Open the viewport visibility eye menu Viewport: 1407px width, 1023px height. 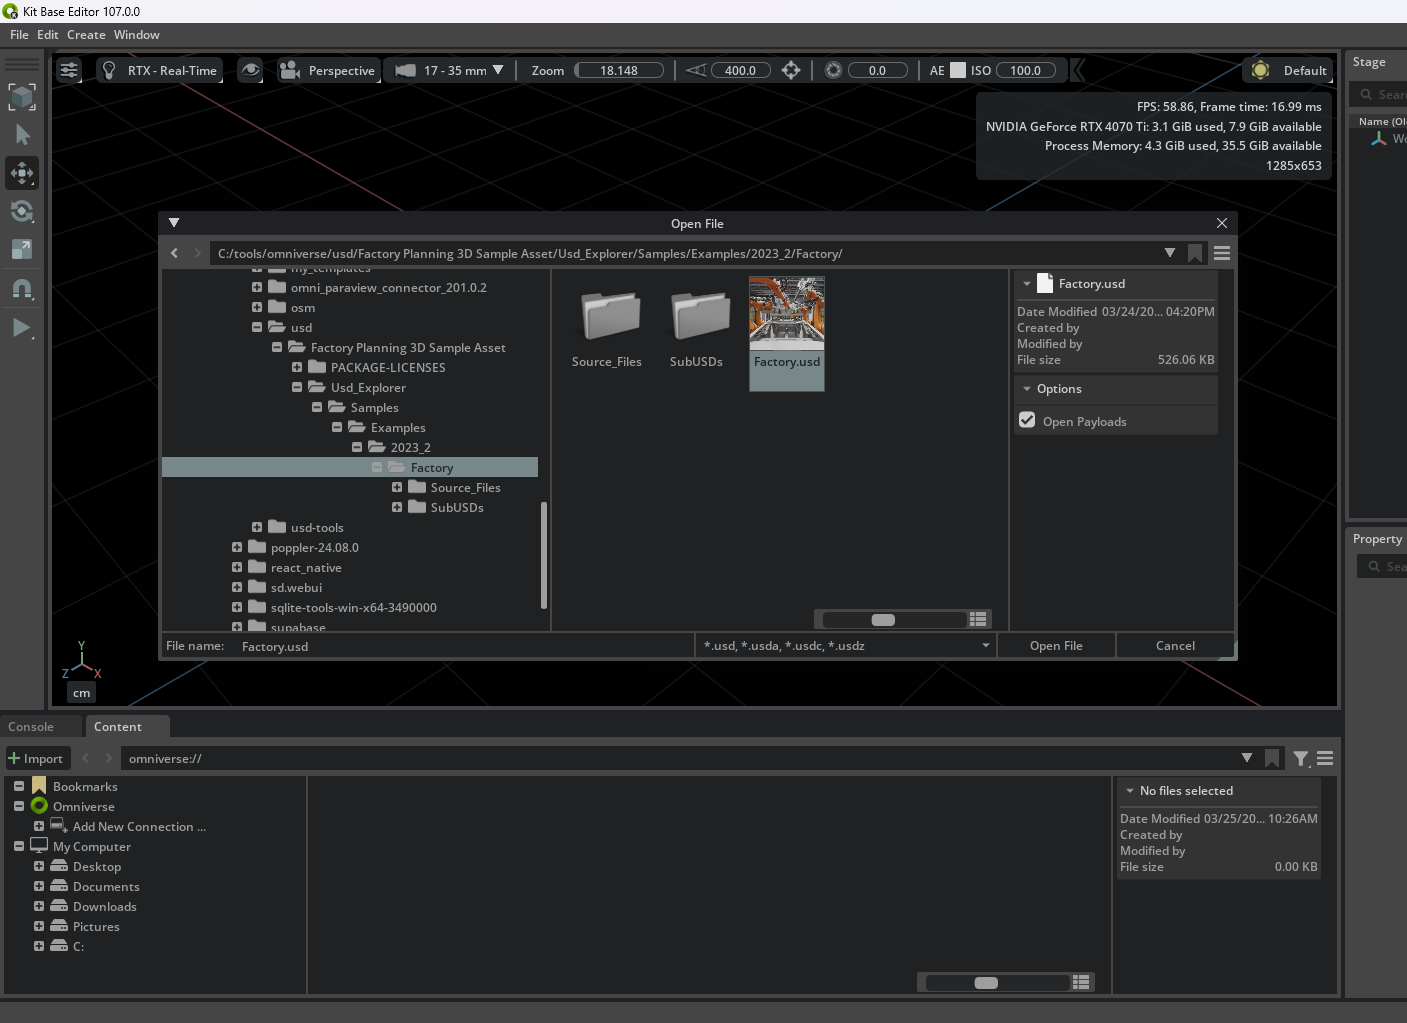pyautogui.click(x=250, y=70)
